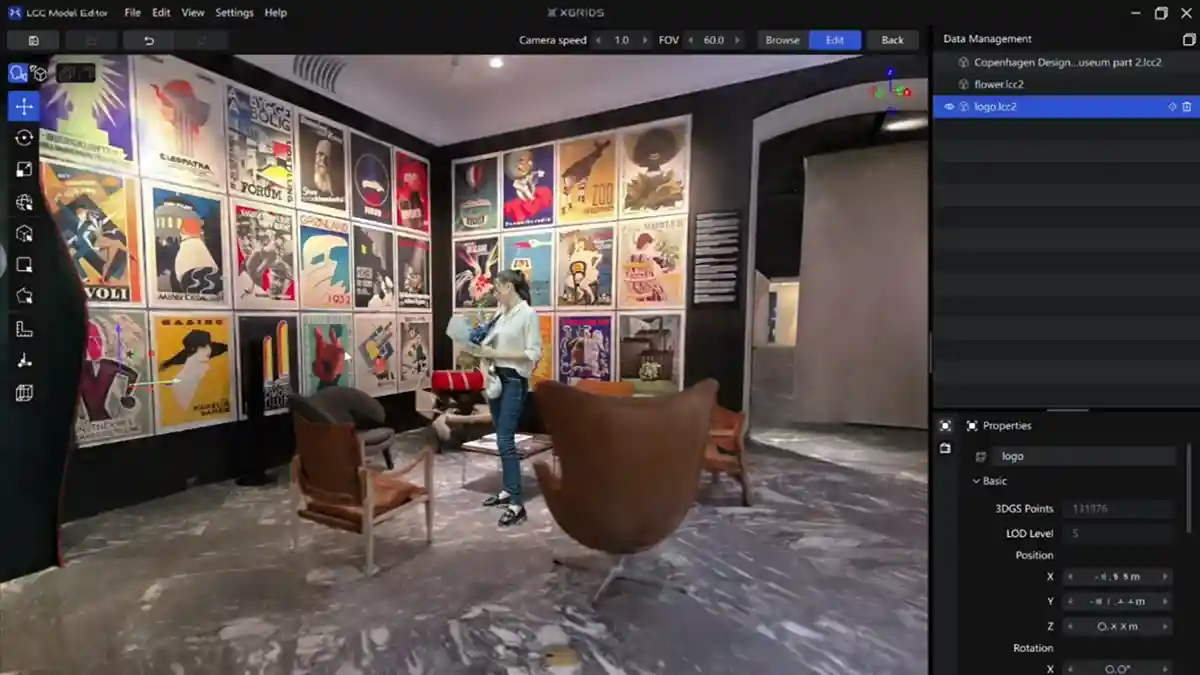
Task: Select the polygon selection tool
Action: pos(24,297)
